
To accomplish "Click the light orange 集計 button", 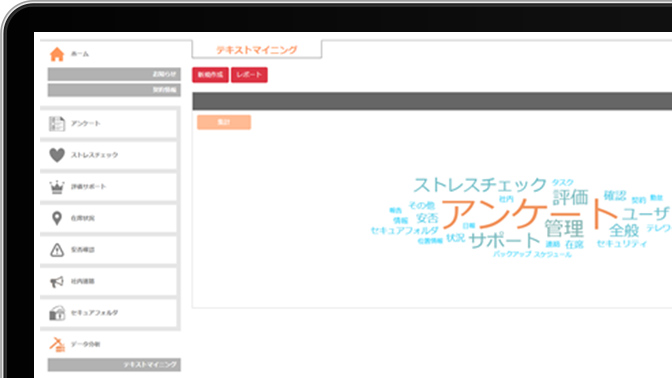I will [x=224, y=122].
